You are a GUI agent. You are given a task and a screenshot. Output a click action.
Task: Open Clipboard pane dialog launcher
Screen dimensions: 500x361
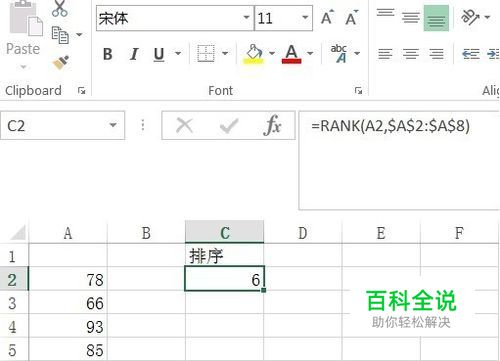point(82,91)
